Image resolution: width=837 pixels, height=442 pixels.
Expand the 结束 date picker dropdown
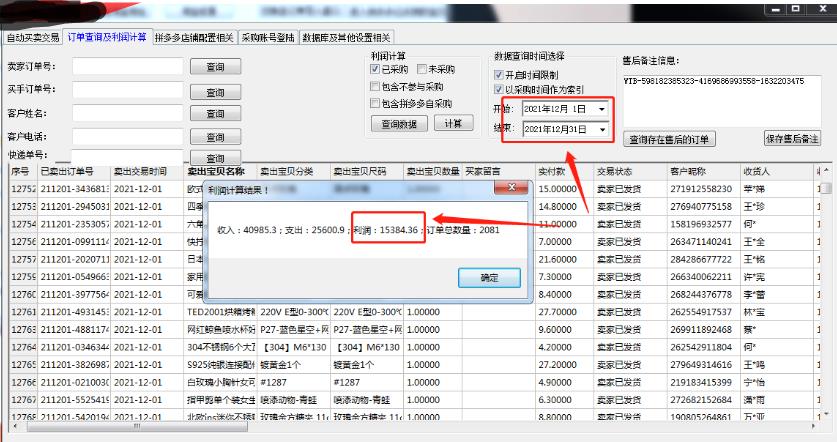pyautogui.click(x=601, y=130)
